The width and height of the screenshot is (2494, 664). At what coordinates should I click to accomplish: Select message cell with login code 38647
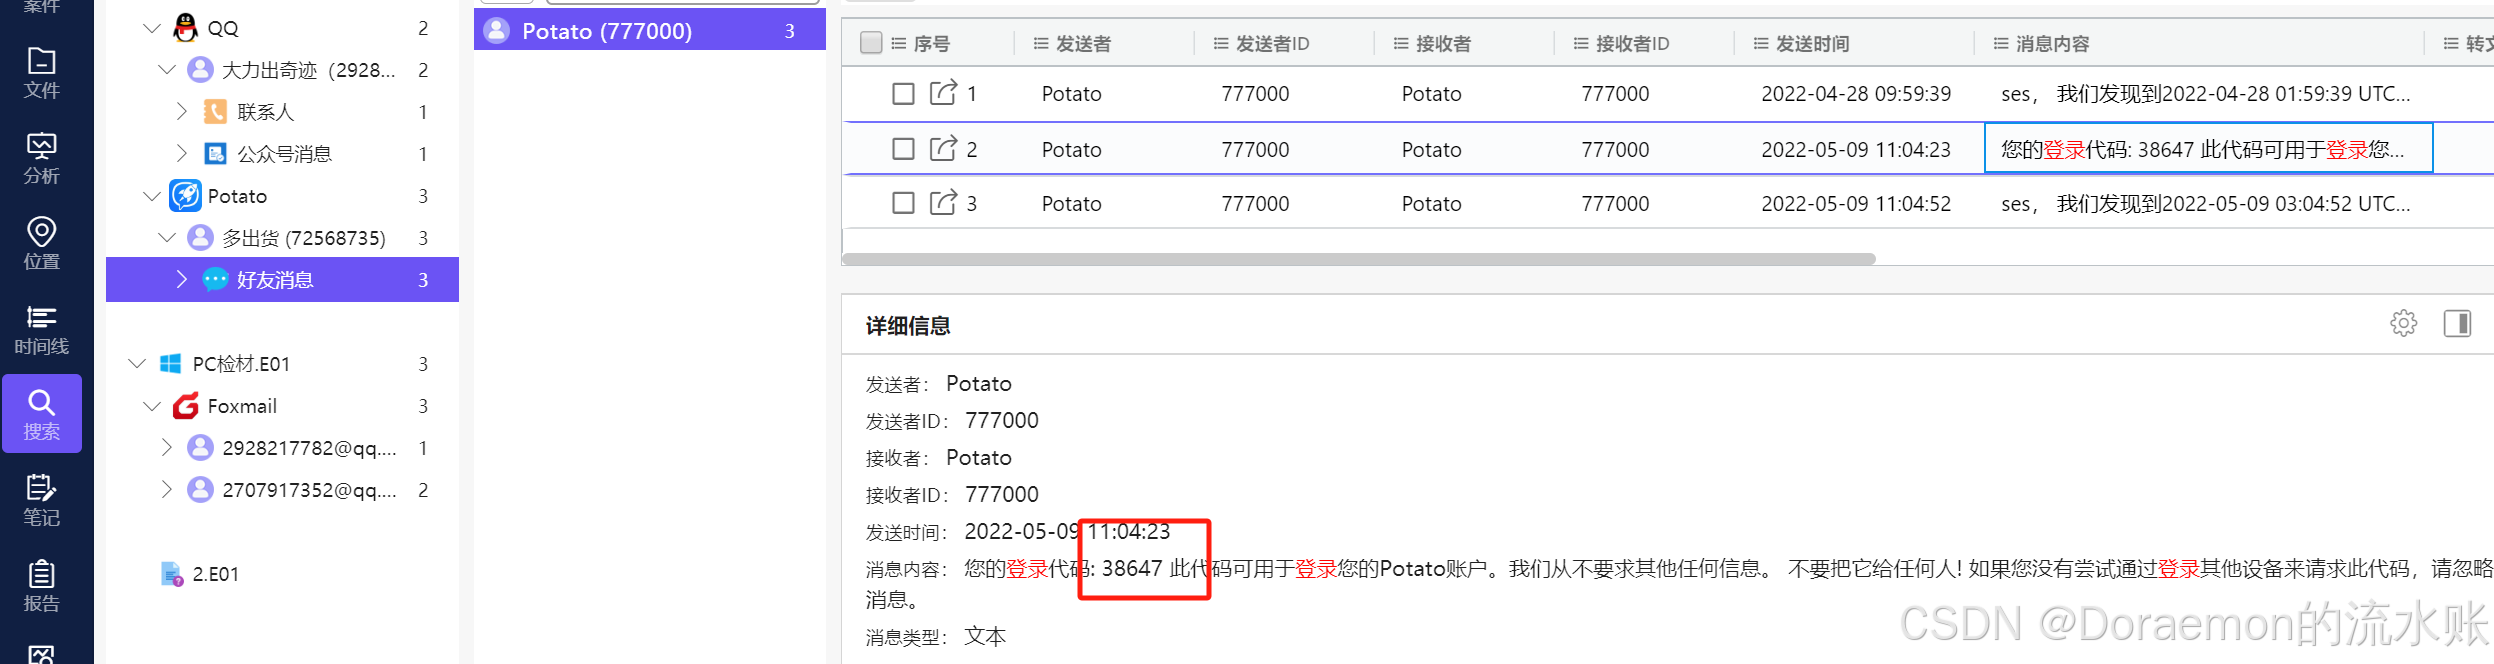point(2208,149)
